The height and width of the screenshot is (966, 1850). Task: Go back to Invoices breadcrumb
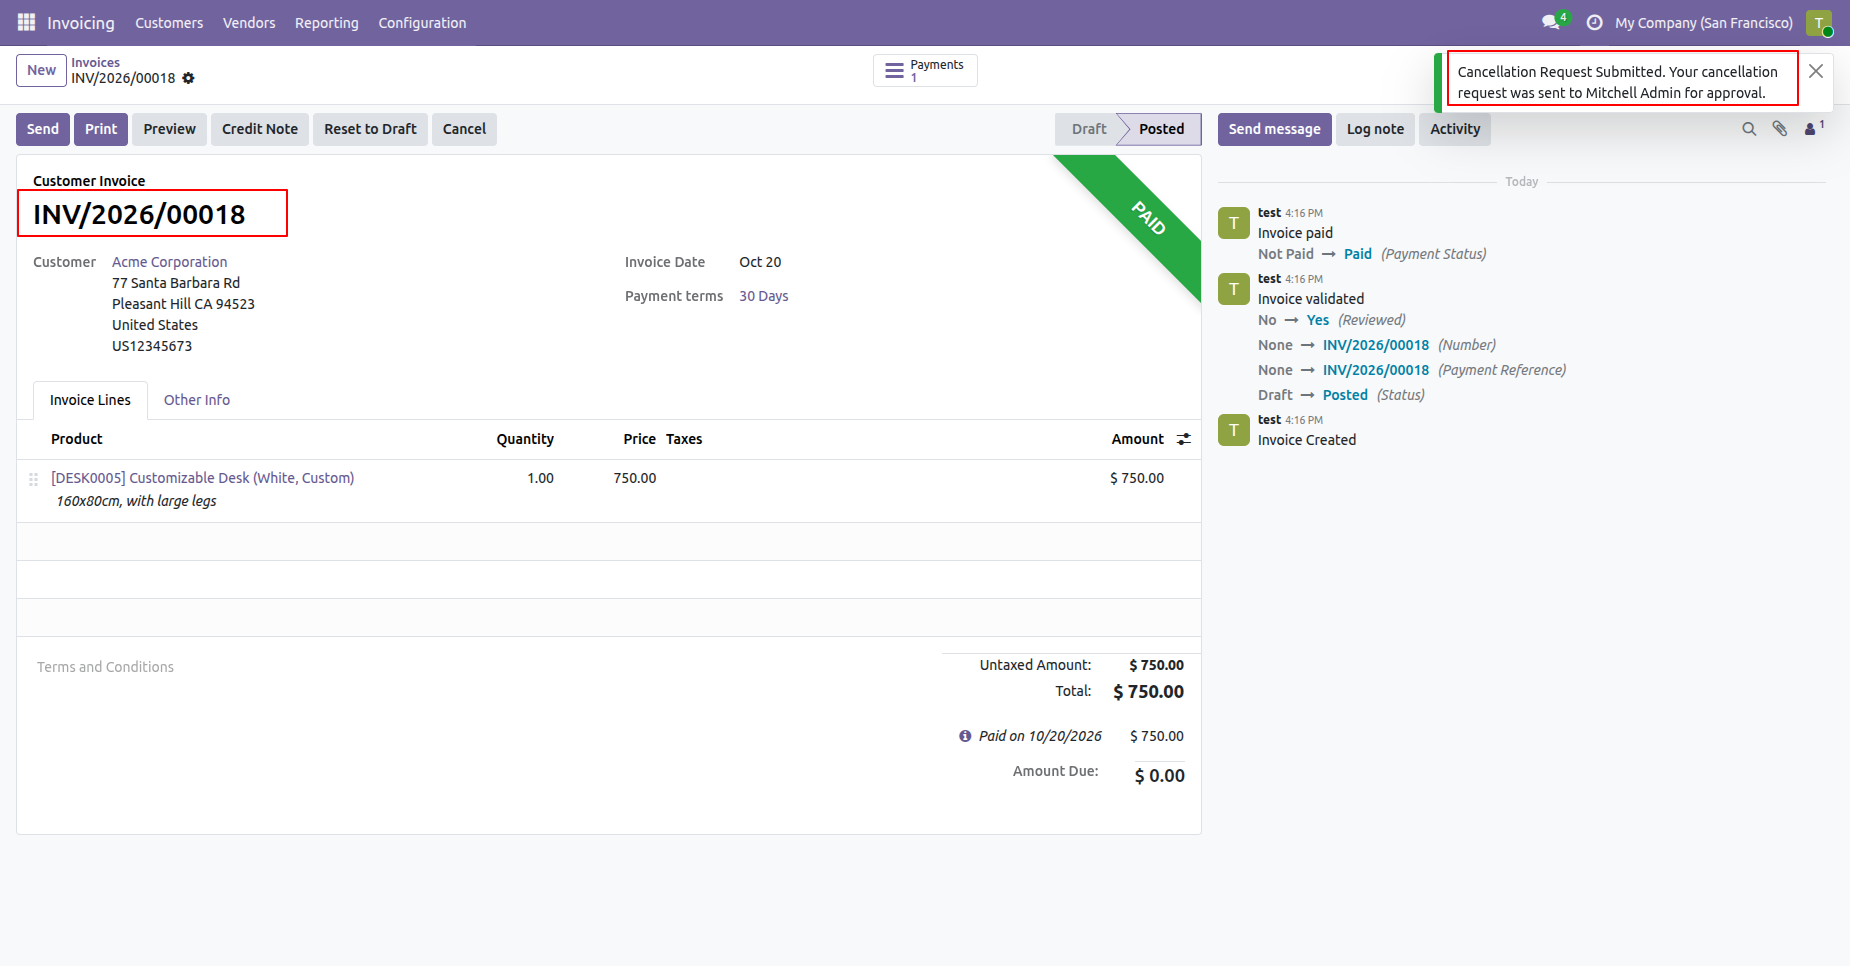95,62
